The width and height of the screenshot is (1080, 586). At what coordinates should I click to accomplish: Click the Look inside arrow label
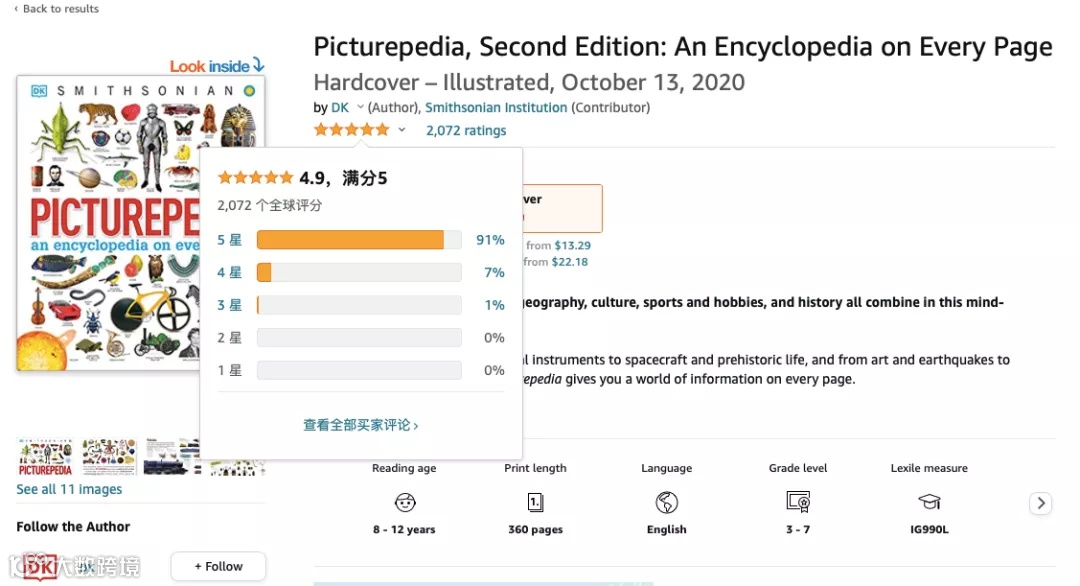pyautogui.click(x=216, y=66)
